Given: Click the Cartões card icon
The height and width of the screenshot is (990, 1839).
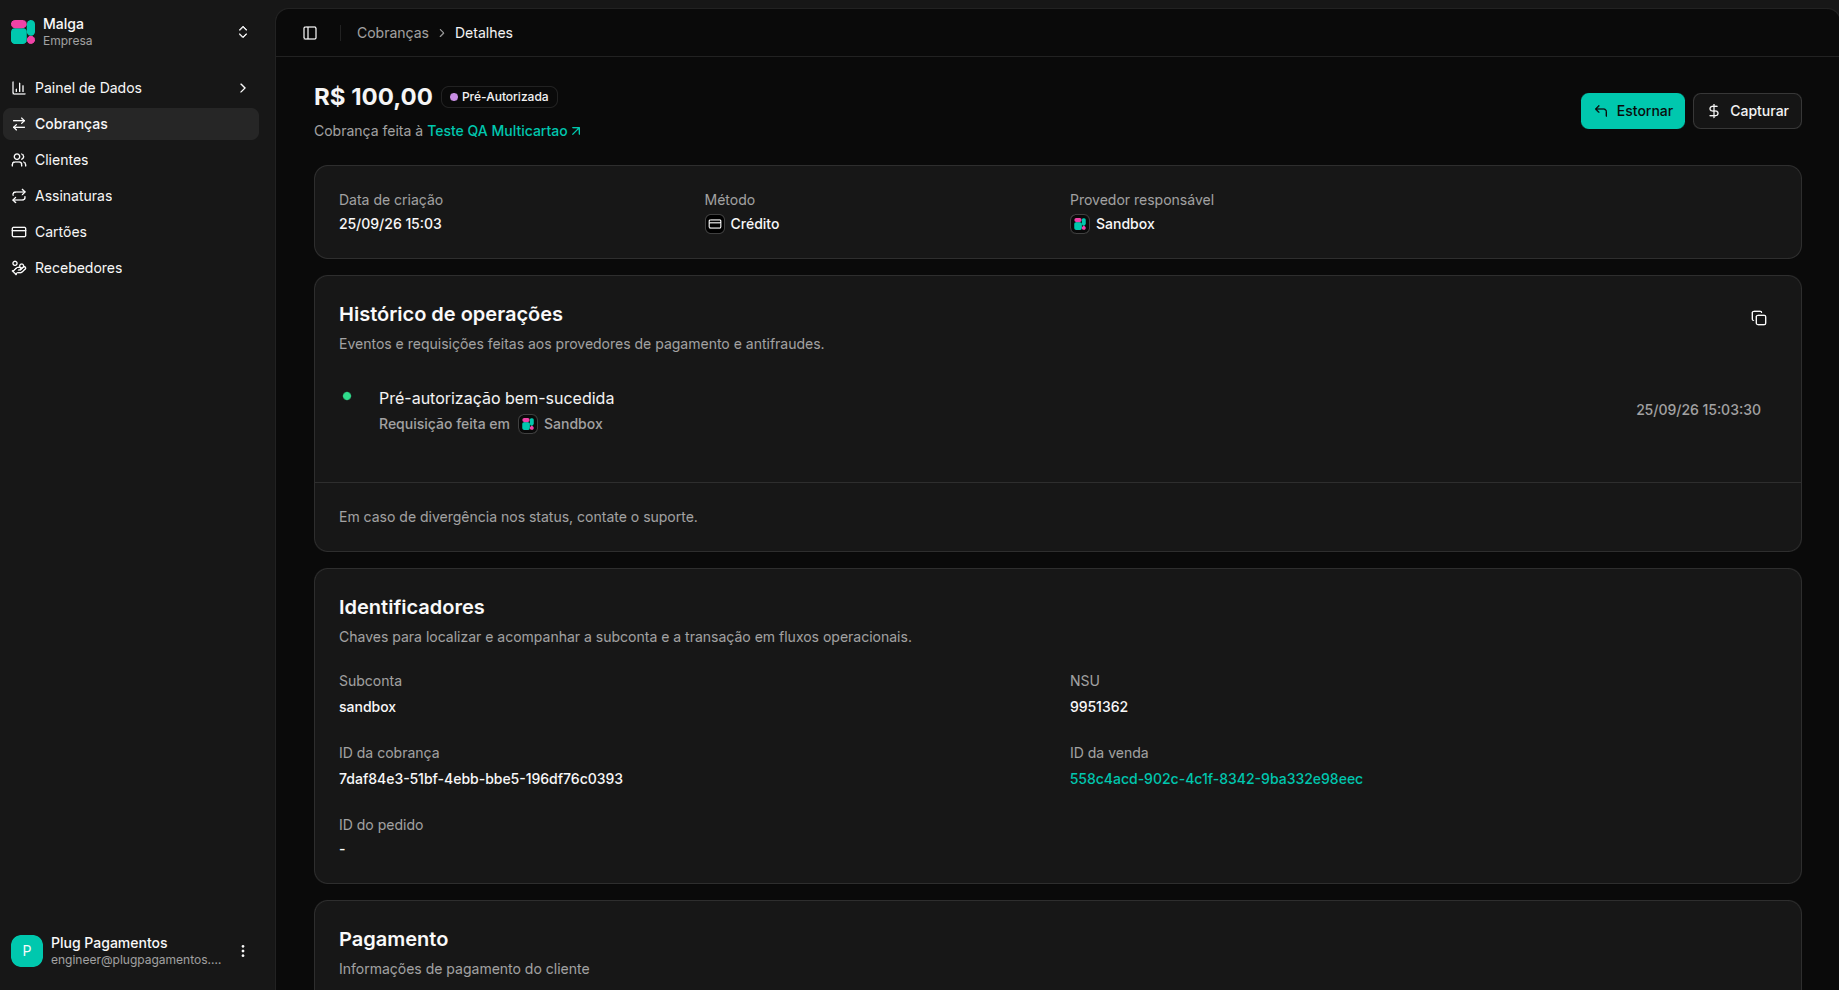Looking at the screenshot, I should tap(19, 232).
